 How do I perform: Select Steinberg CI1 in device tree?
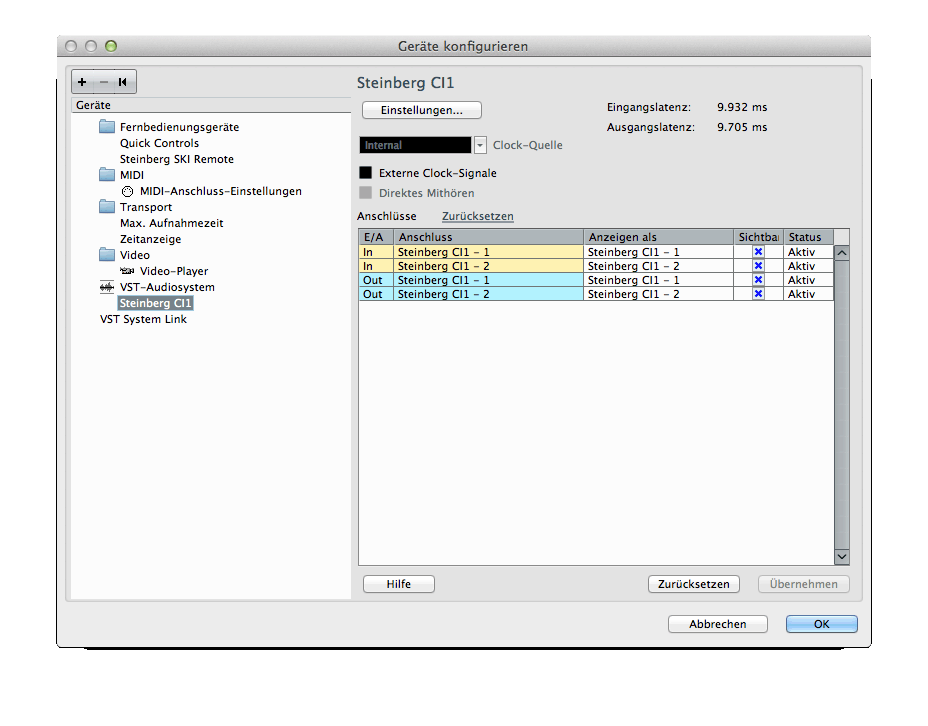[156, 303]
